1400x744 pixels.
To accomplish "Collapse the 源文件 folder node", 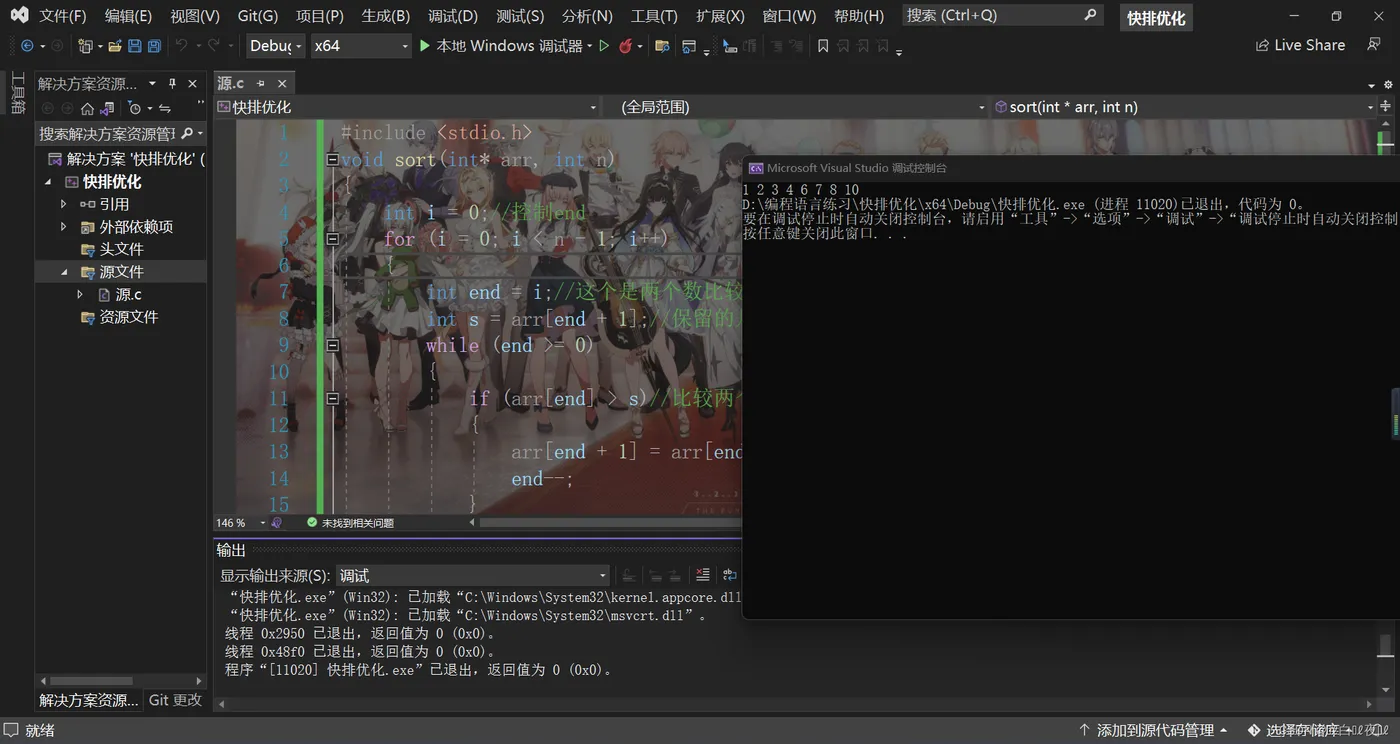I will (x=64, y=272).
